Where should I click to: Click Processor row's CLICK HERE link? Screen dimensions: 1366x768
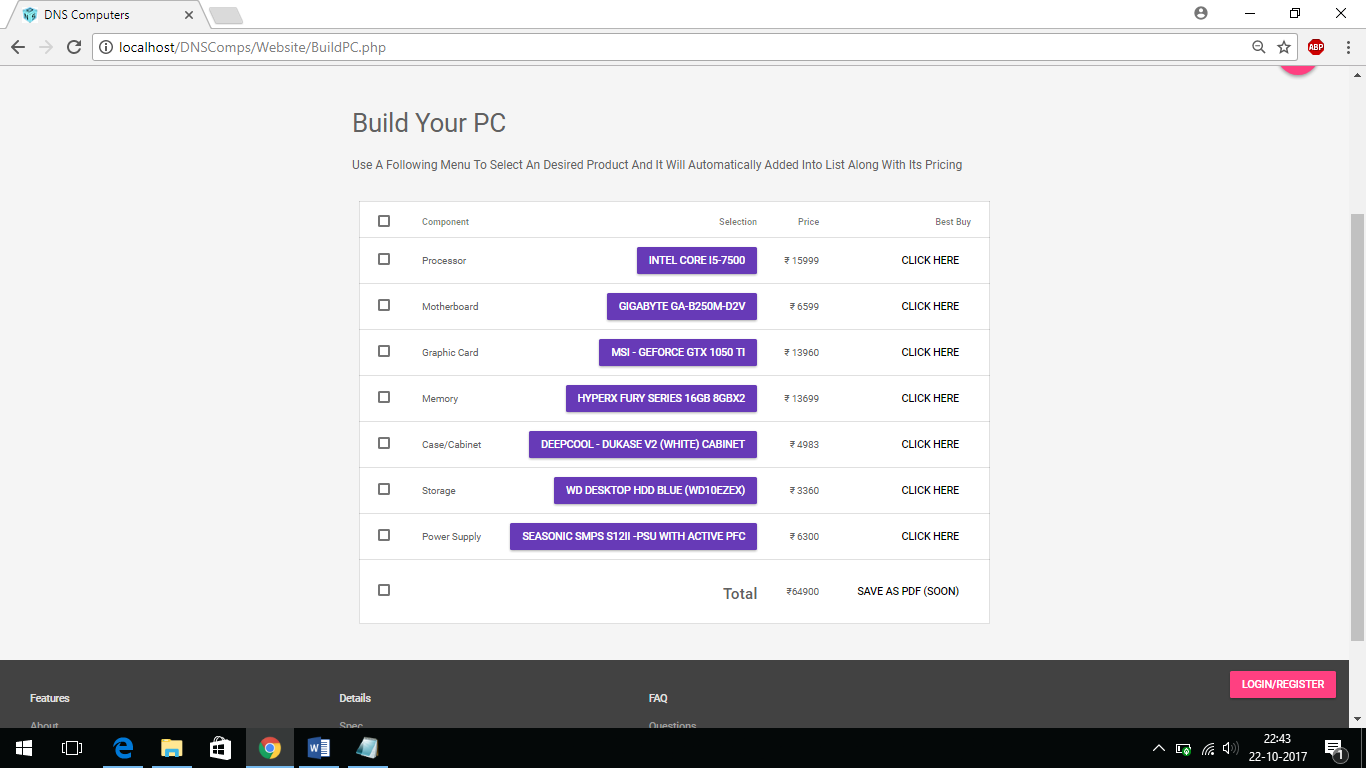click(930, 260)
